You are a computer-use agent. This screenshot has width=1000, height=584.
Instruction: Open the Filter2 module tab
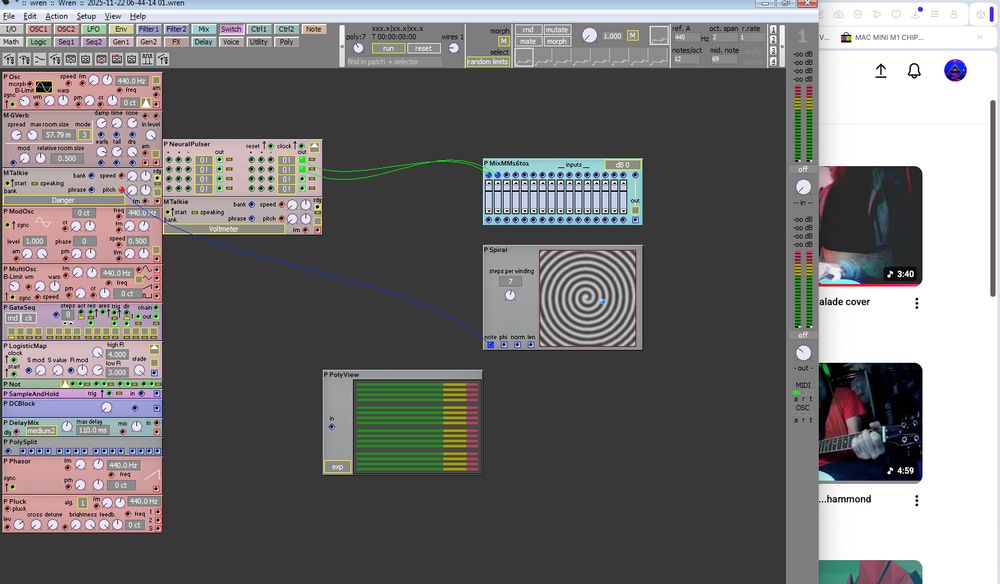176,30
